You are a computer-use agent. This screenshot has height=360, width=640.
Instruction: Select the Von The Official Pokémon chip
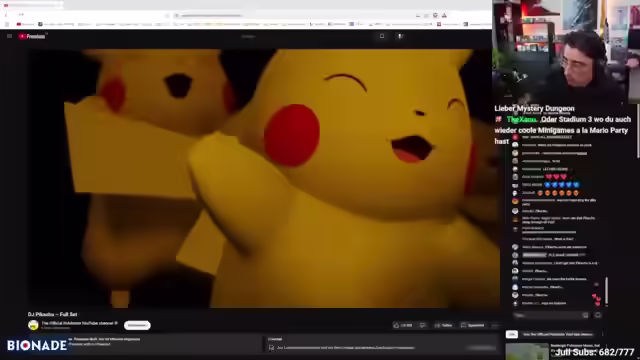point(558,334)
